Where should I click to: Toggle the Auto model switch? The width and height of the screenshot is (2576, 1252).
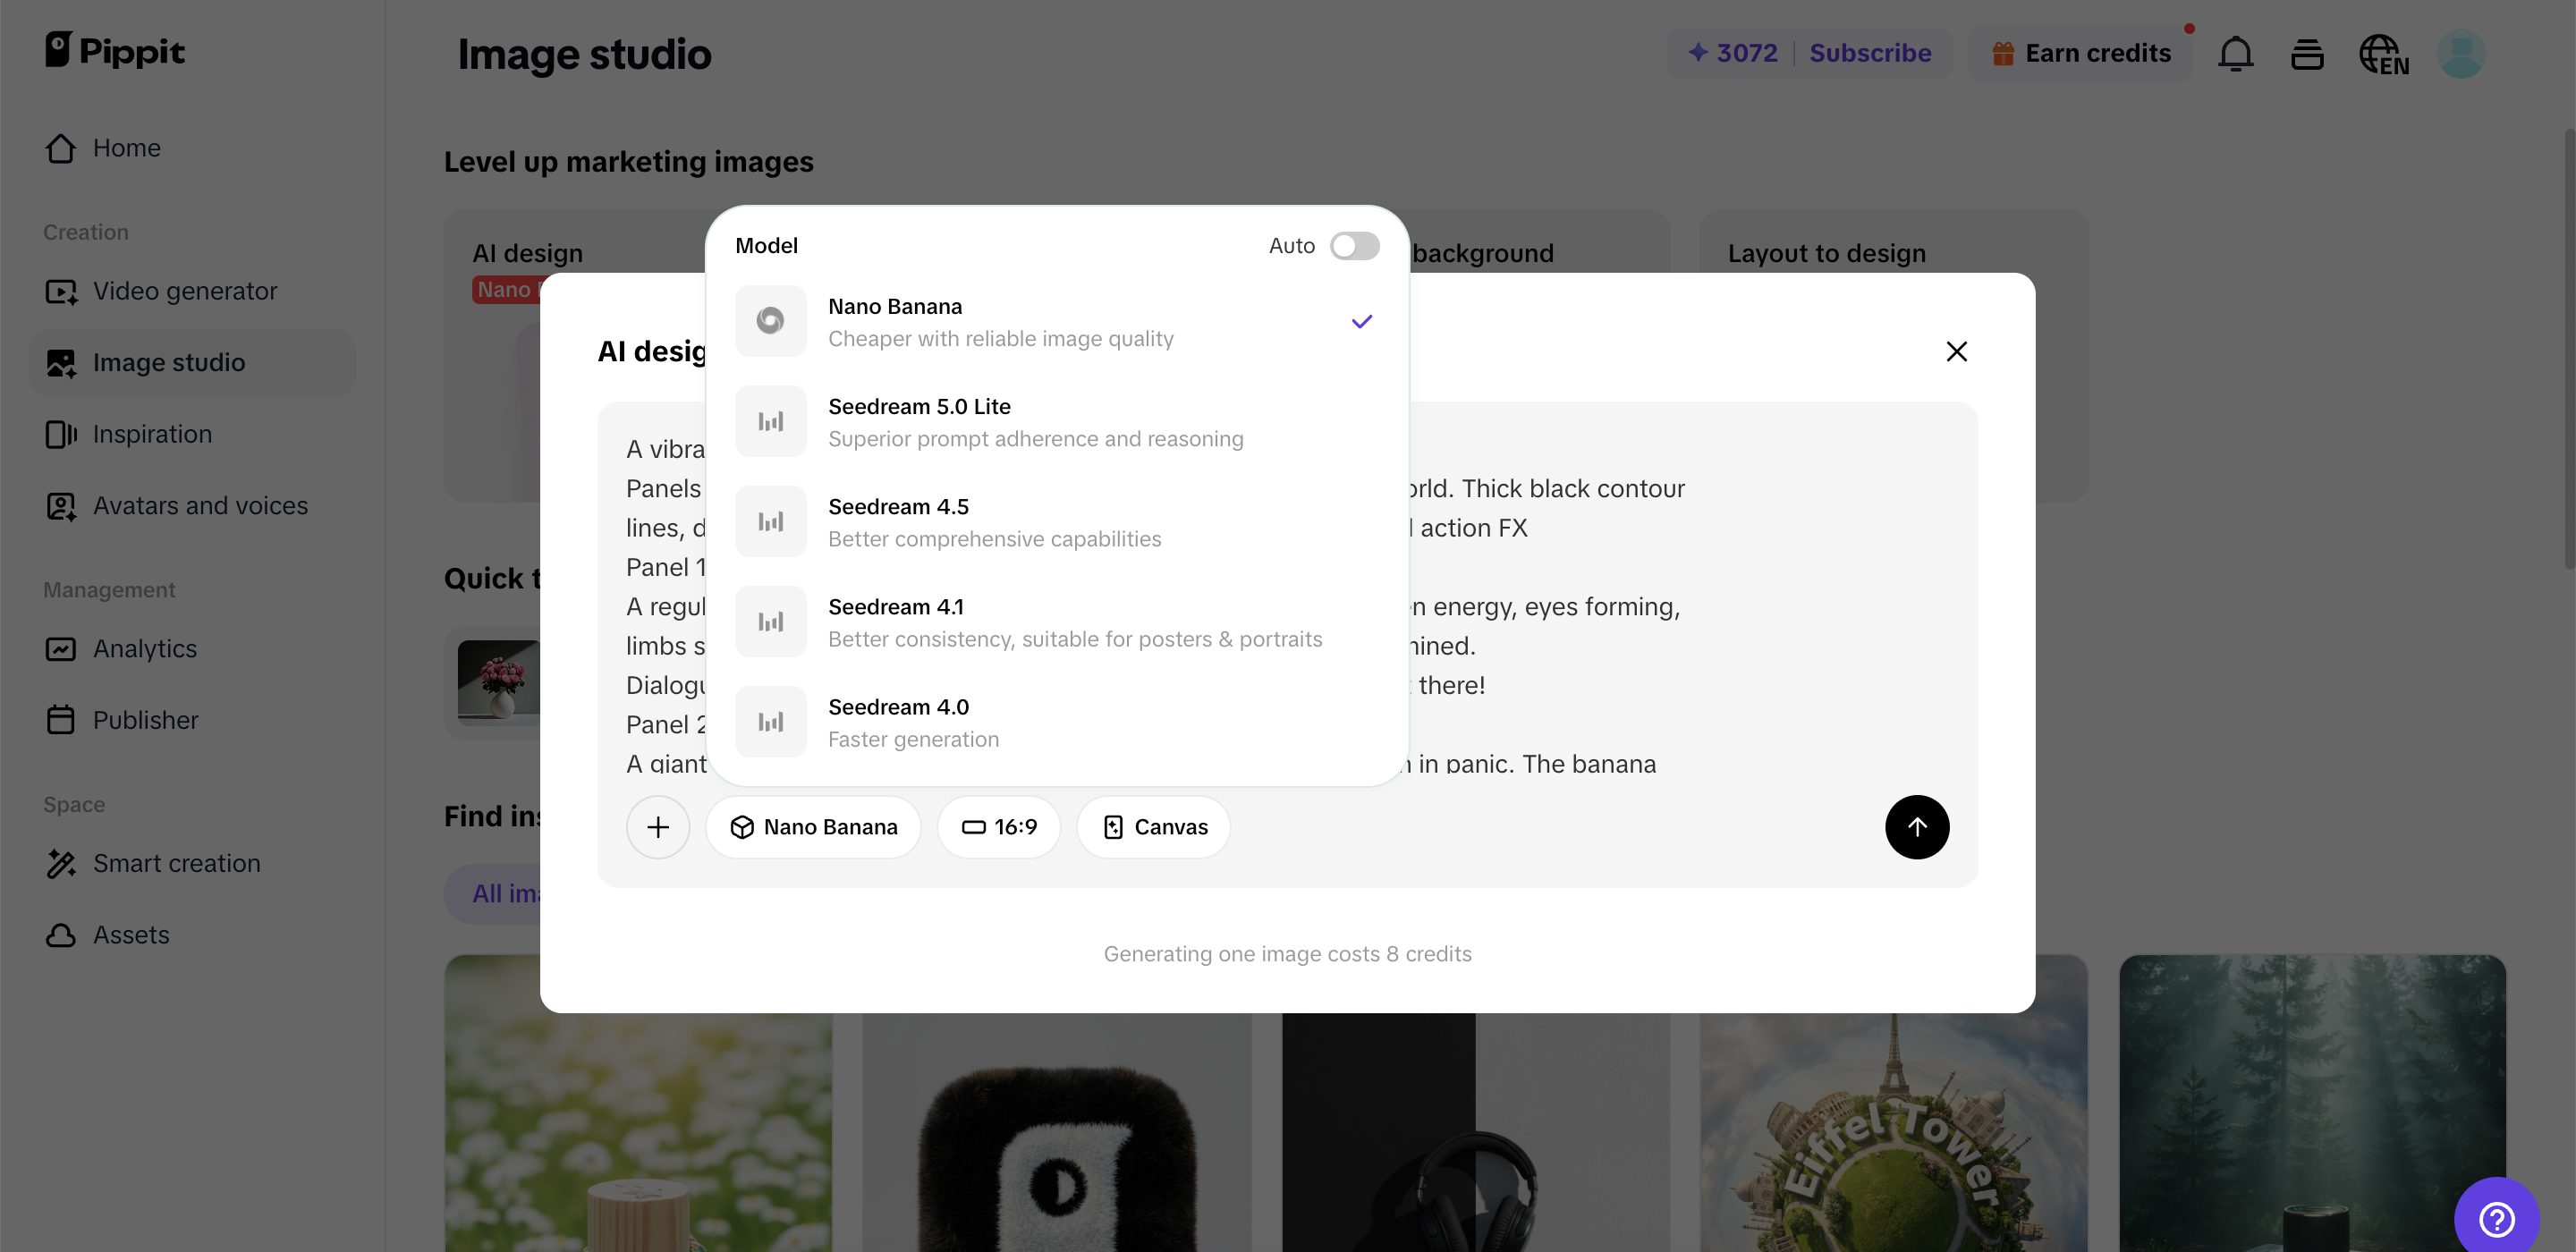click(x=1354, y=246)
